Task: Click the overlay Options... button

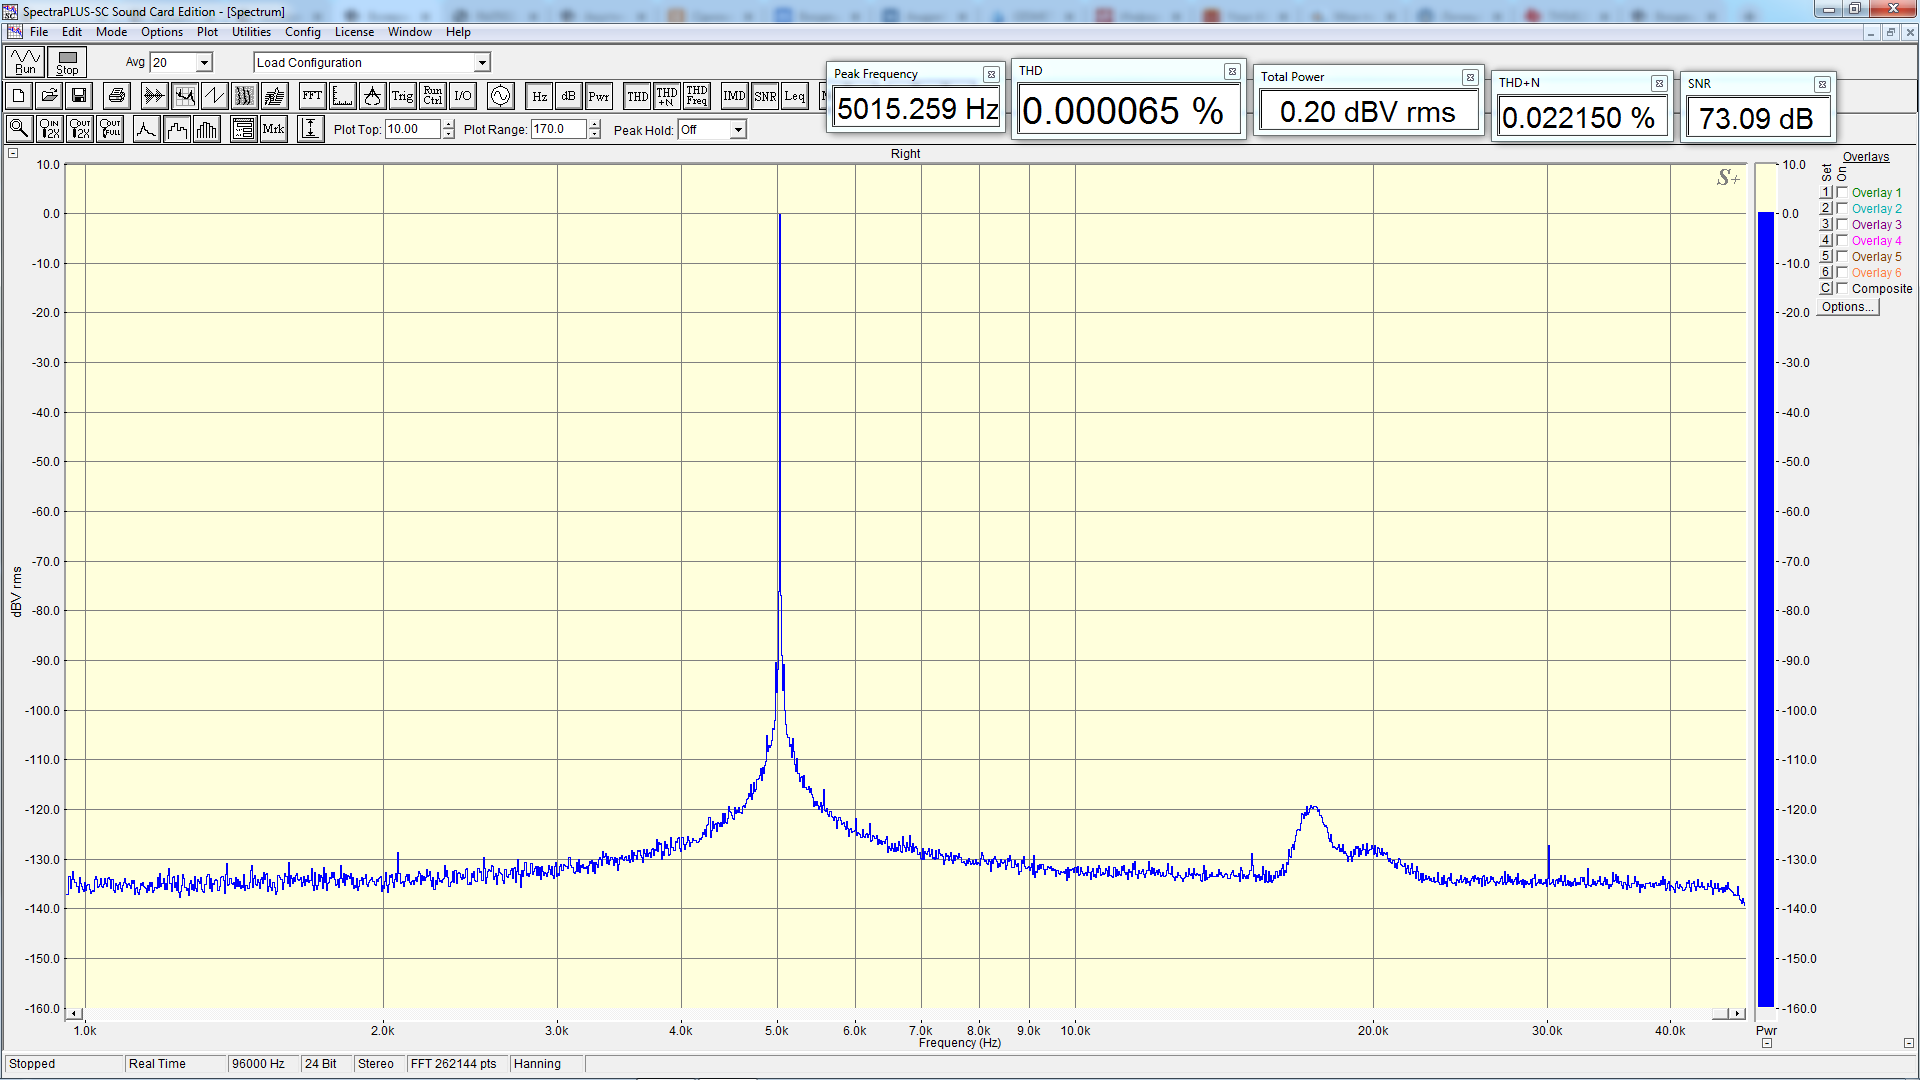Action: [1847, 307]
